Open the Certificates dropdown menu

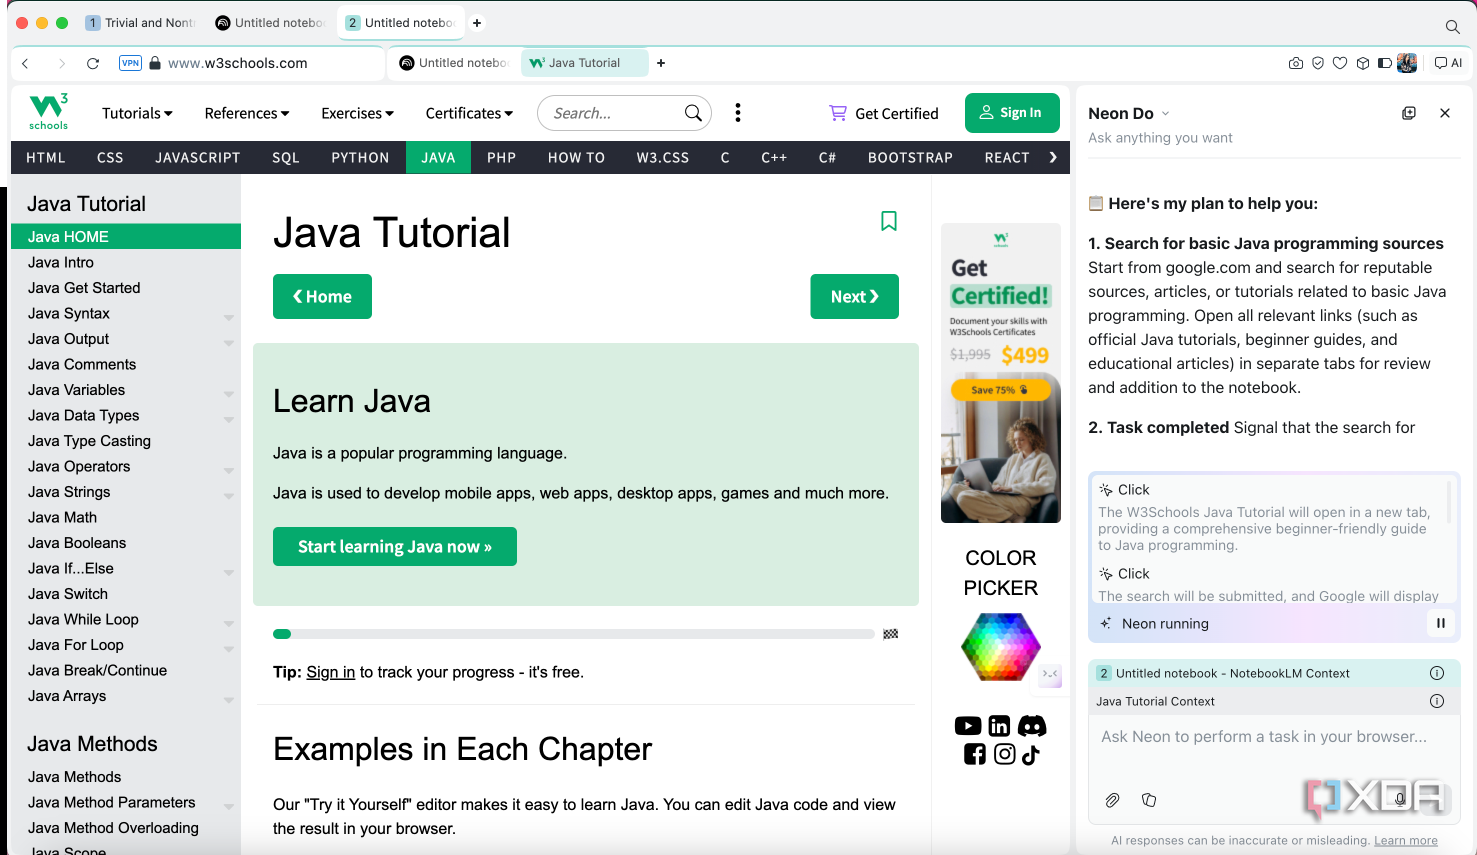[469, 113]
